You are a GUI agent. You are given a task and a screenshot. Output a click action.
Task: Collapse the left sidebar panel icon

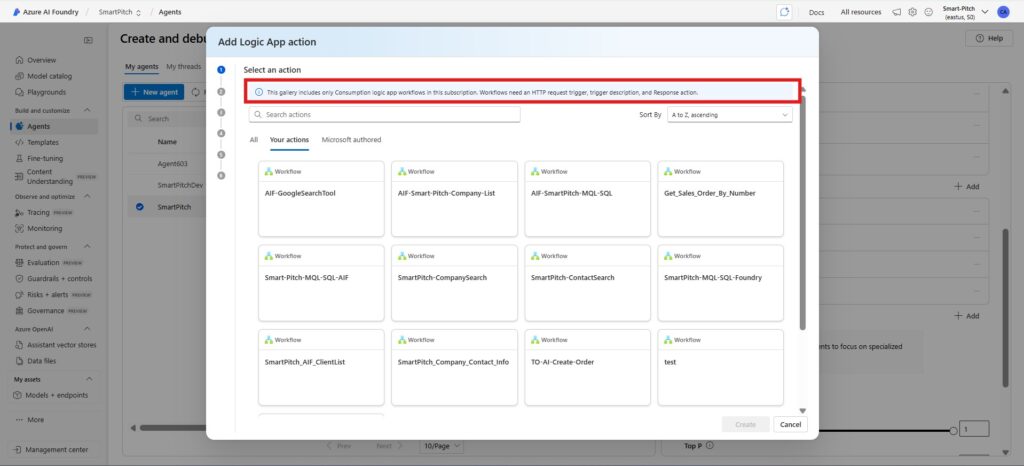click(88, 40)
